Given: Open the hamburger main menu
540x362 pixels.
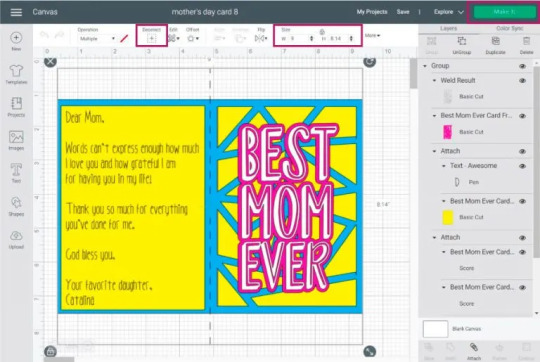Looking at the screenshot, I should (16, 12).
